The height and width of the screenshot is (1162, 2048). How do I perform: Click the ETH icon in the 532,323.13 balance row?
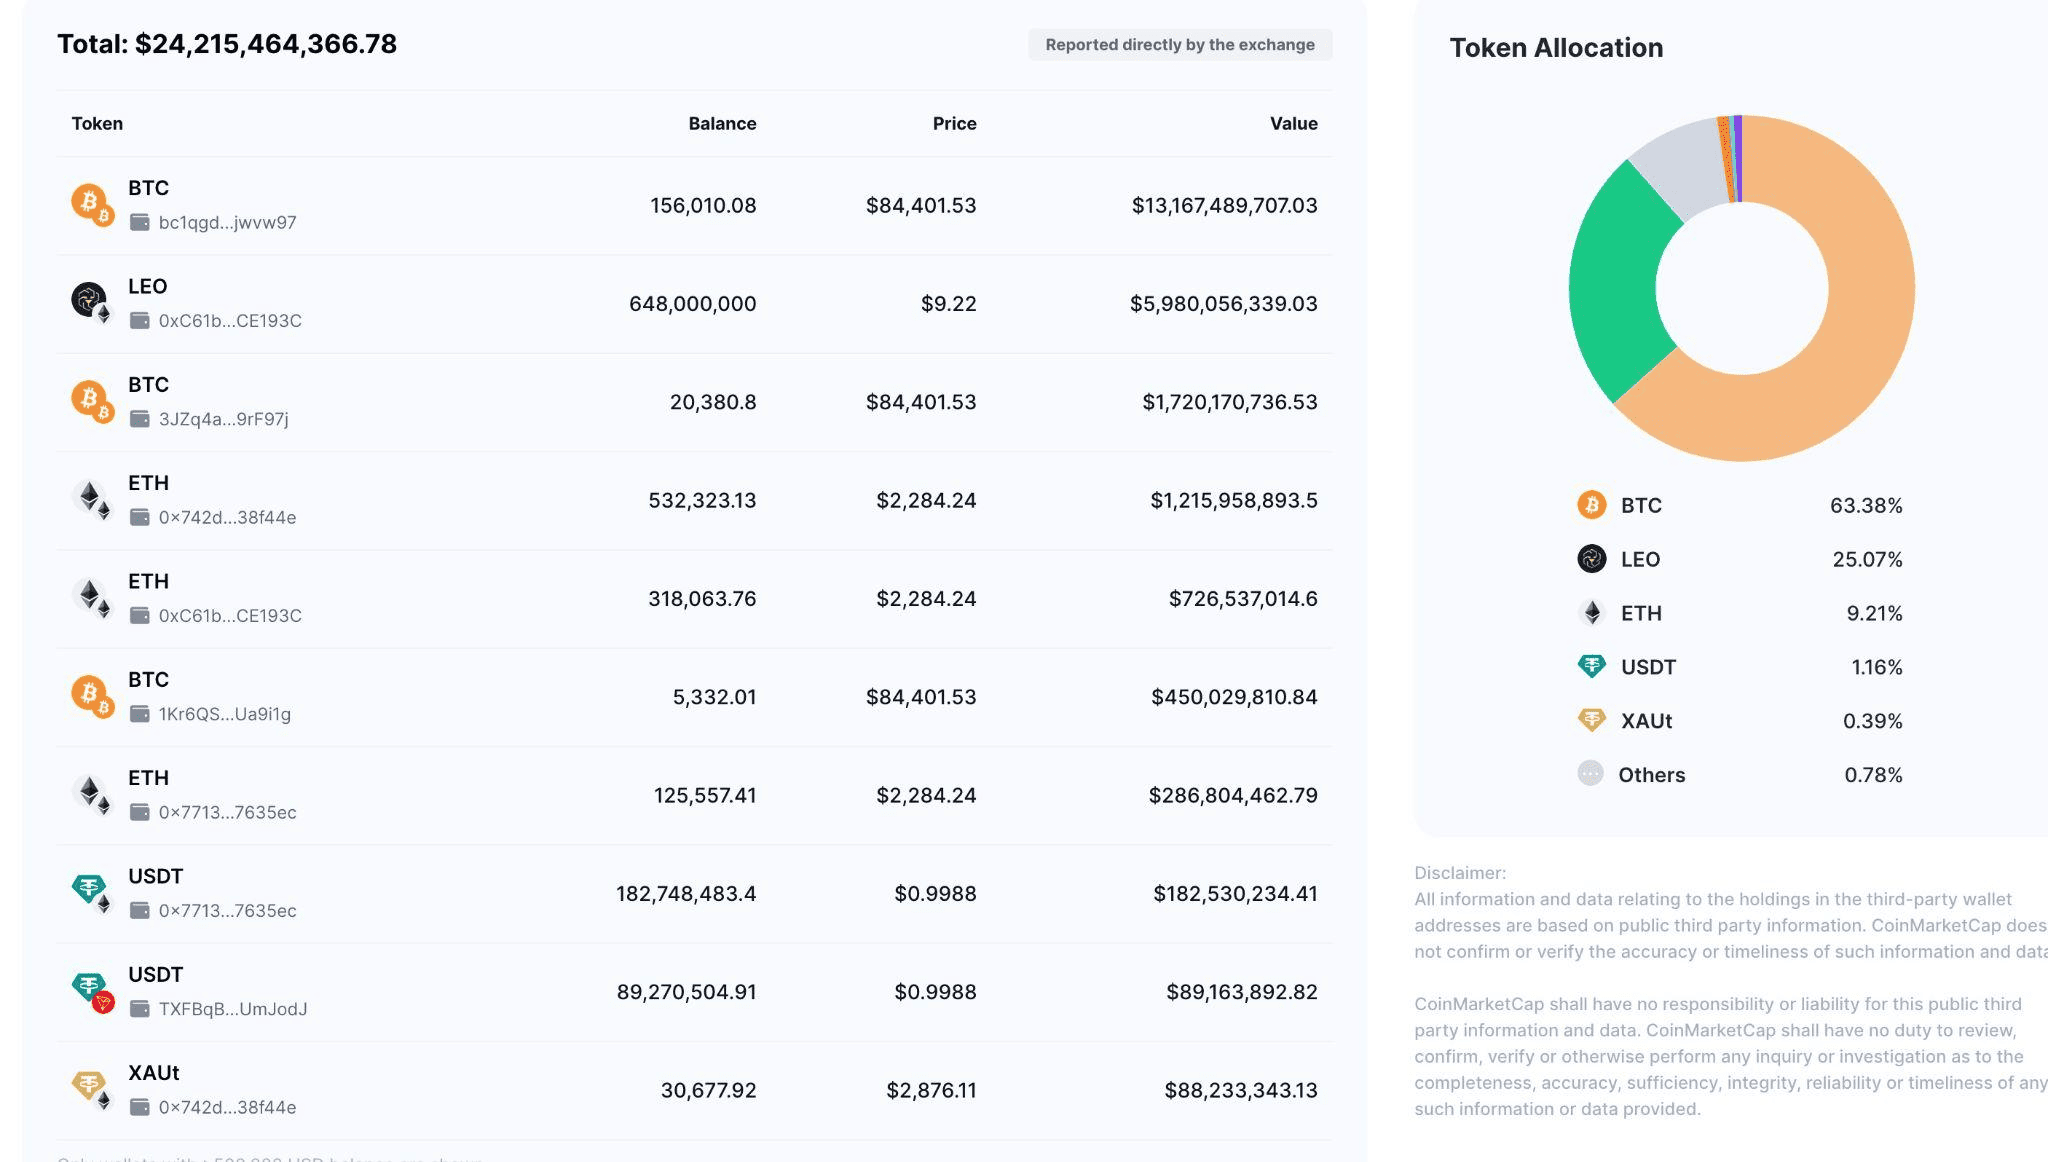pos(90,497)
